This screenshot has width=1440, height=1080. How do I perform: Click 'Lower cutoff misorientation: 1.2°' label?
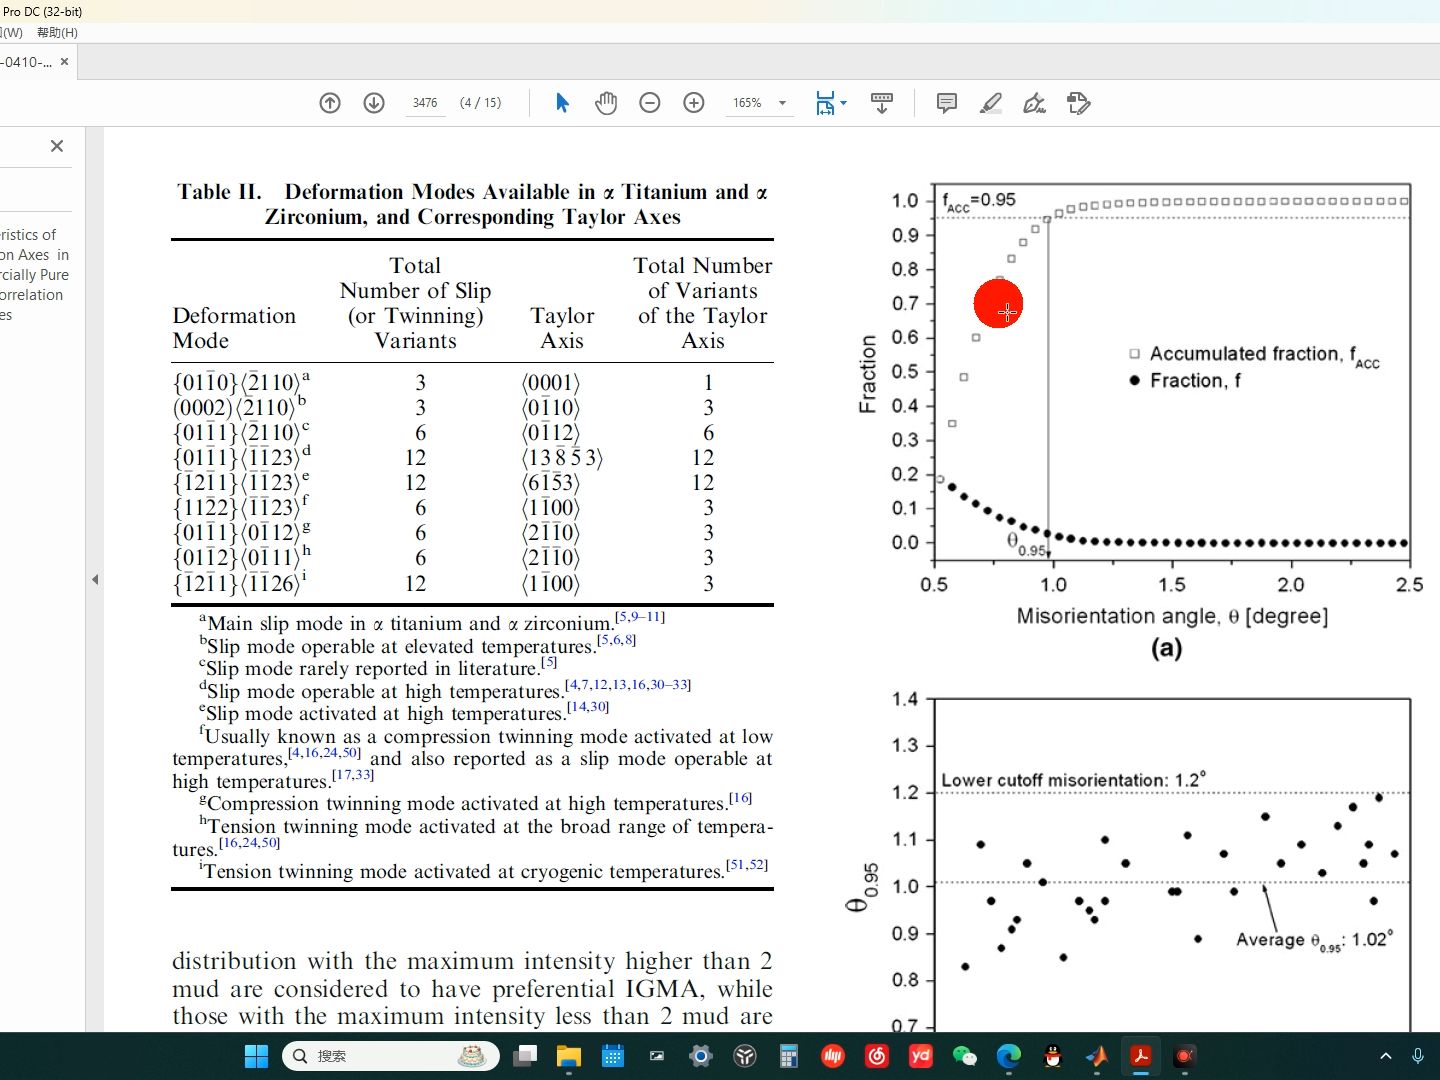[x=1074, y=779]
